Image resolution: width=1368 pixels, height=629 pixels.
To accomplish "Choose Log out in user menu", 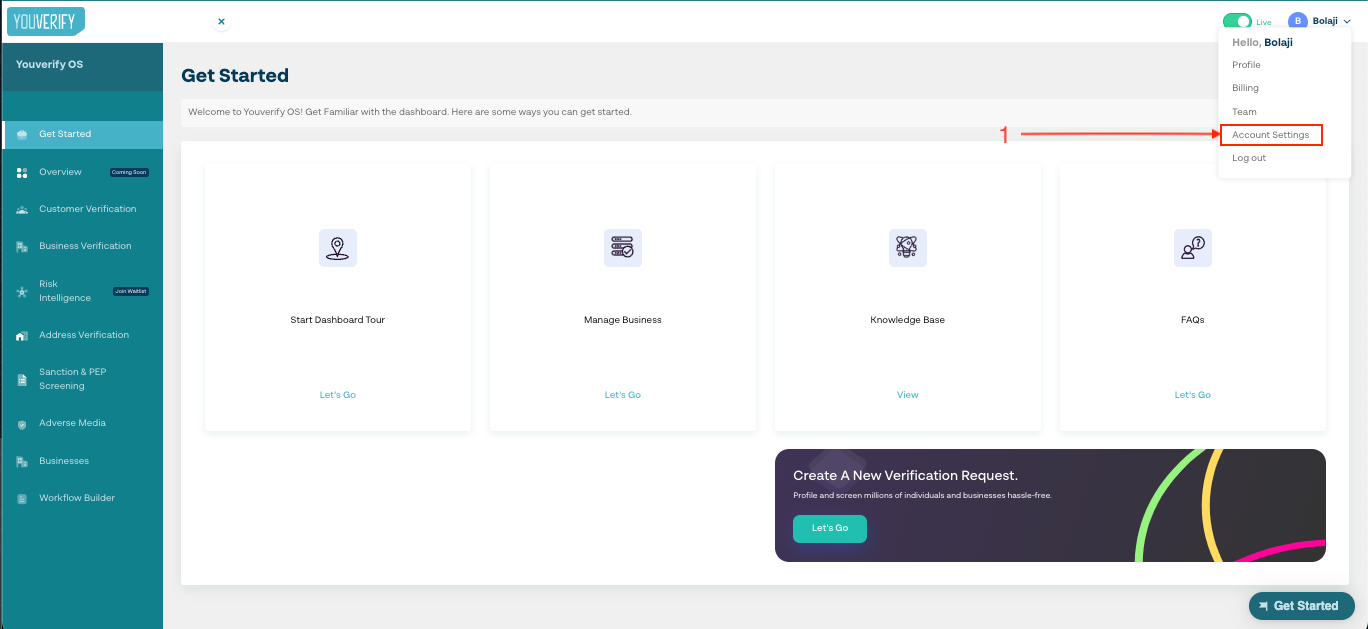I will point(1249,158).
